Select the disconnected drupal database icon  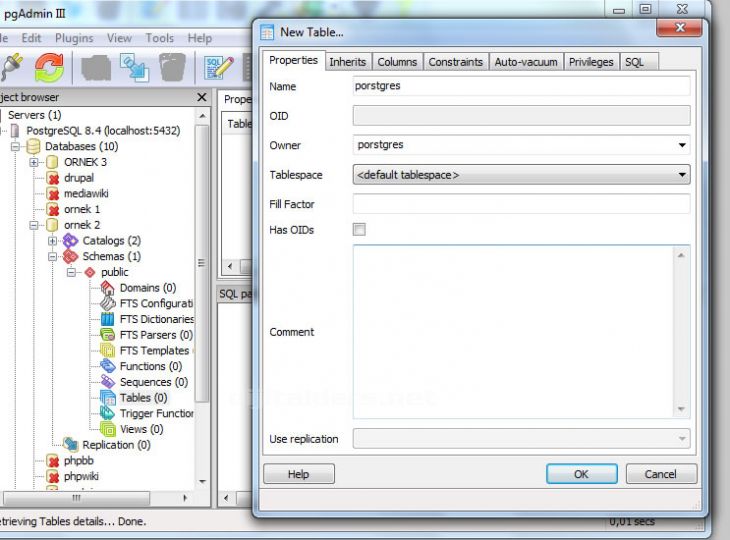point(53,178)
